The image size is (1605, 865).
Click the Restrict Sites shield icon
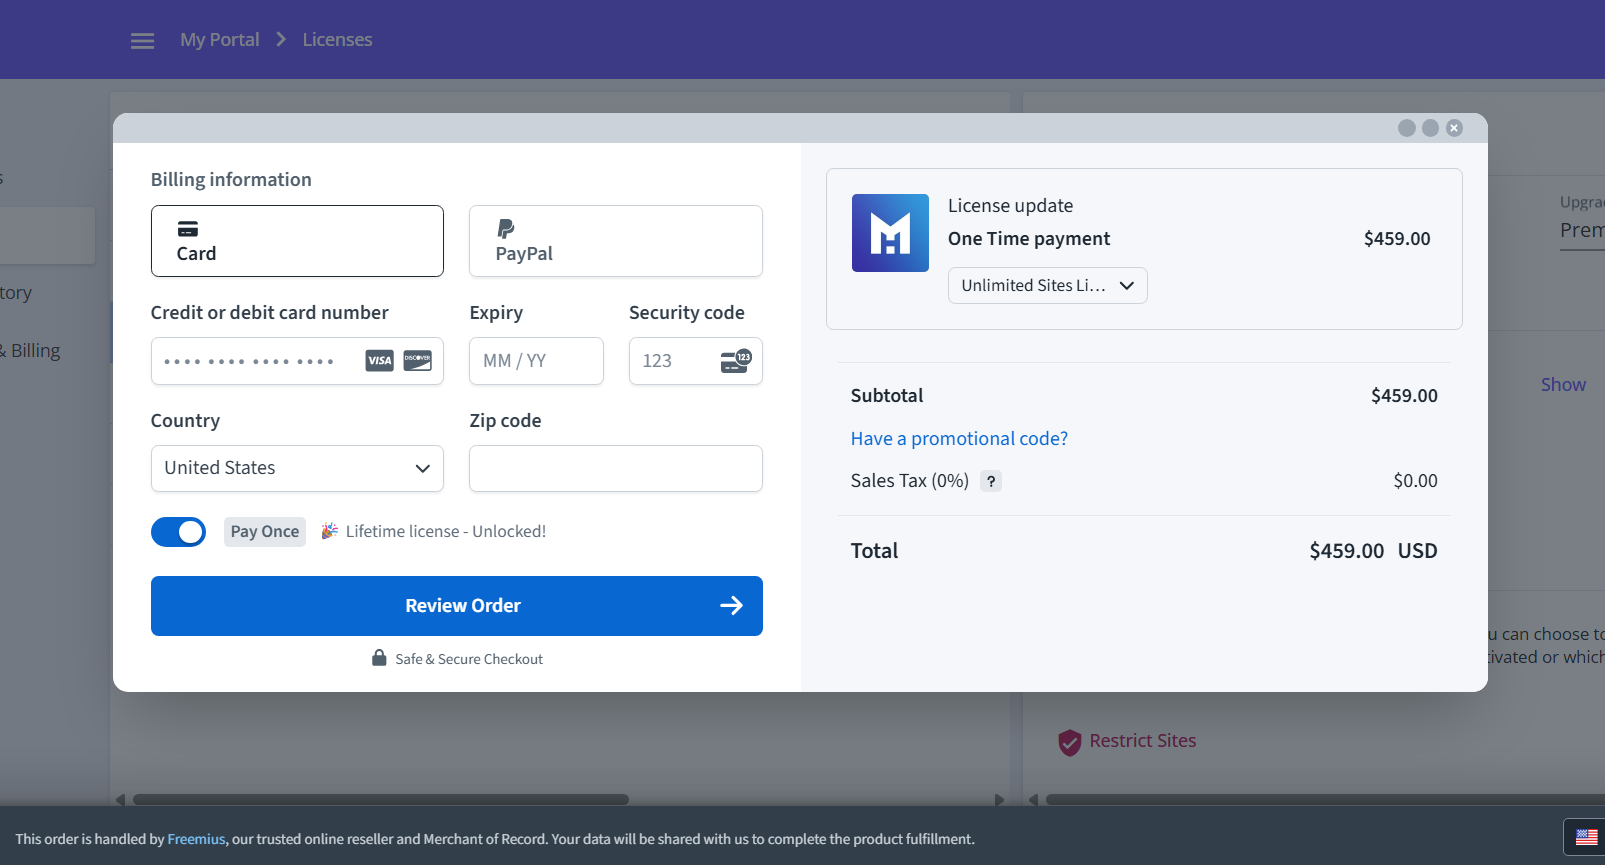pos(1069,742)
